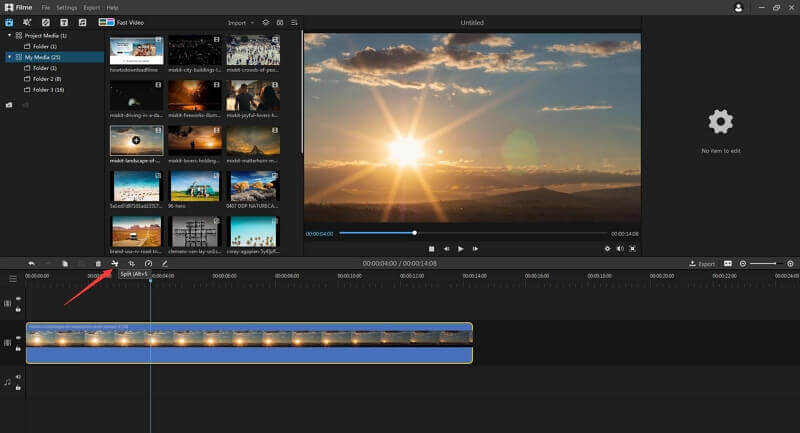The image size is (800, 433).
Task: Select the mixkit-fireworks clip thumbnail
Action: (x=194, y=95)
